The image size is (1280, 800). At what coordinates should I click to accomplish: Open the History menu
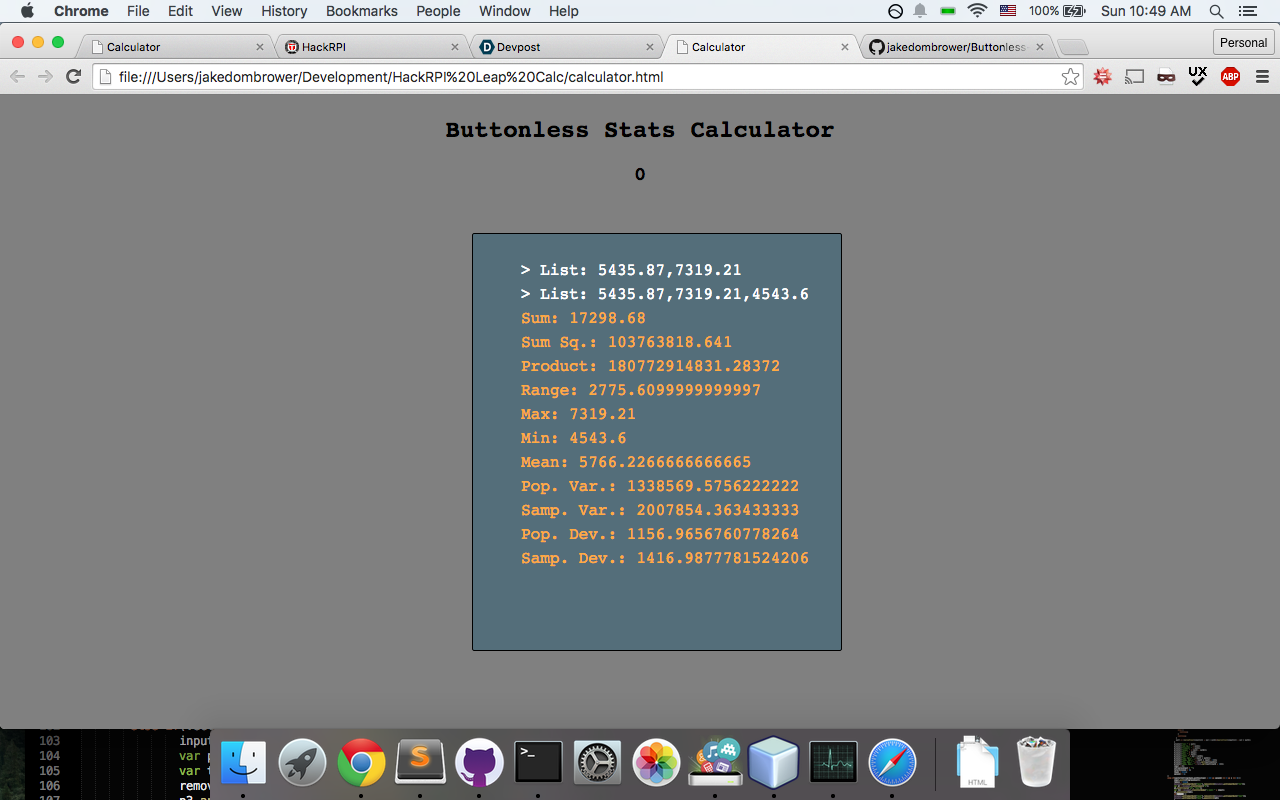point(284,11)
